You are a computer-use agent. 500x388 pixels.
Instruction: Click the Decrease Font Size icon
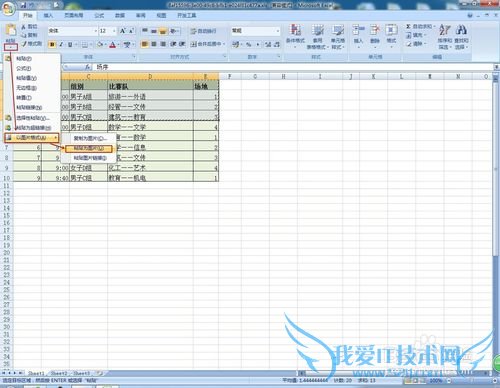[131, 31]
